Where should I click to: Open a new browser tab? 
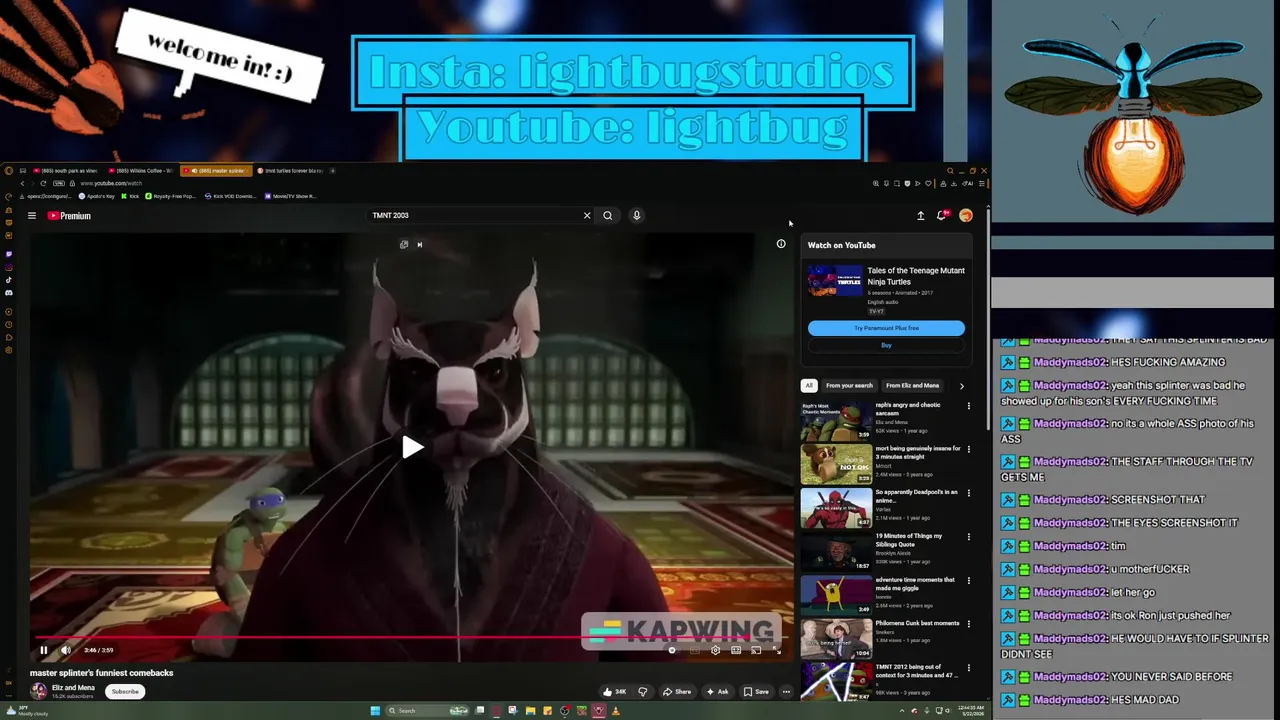333,171
